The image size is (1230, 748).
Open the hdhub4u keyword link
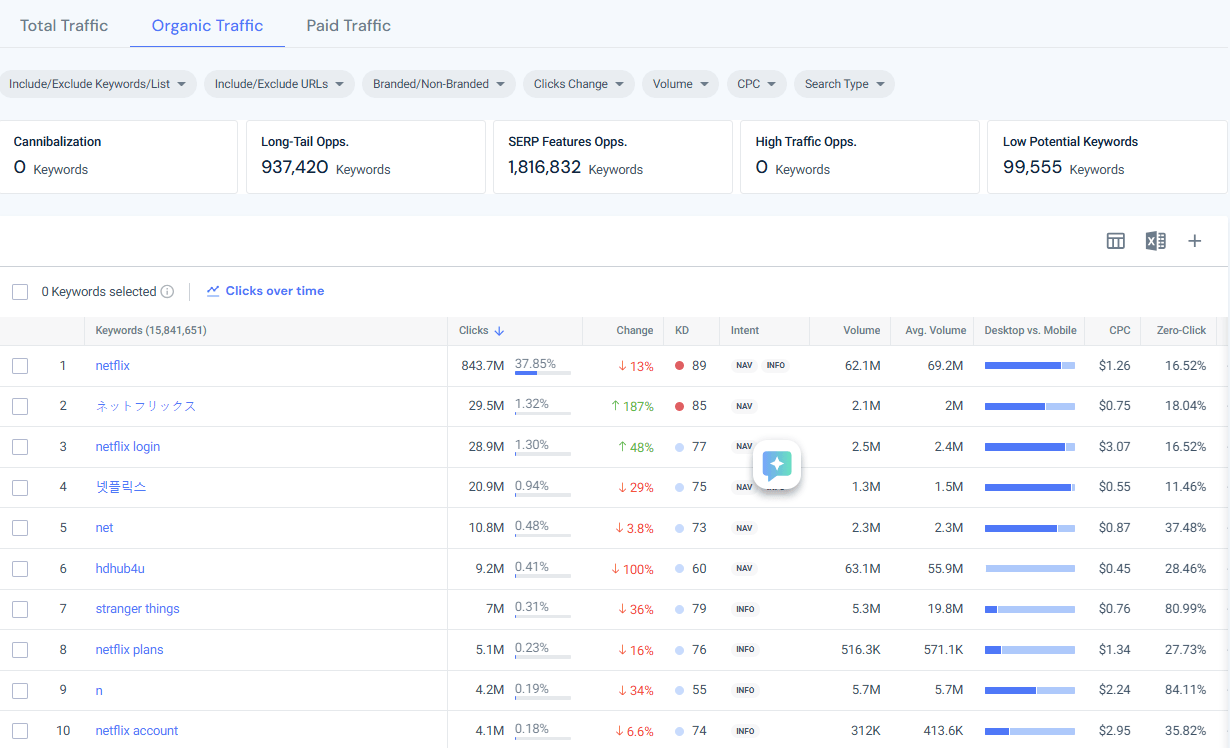[x=120, y=569]
